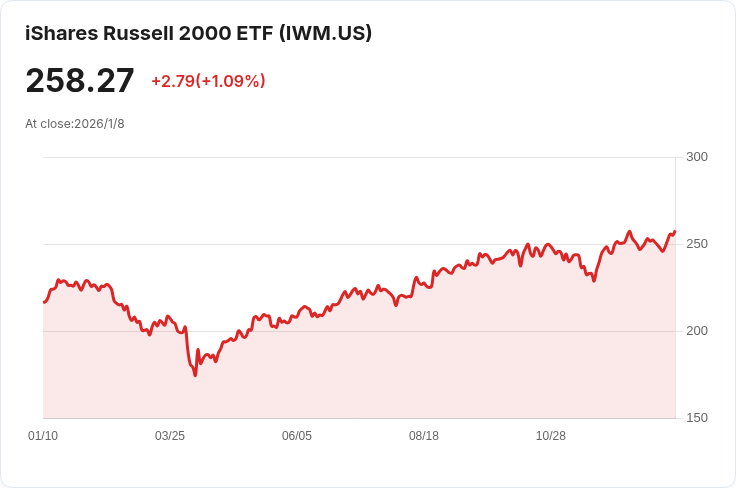
Task: Click the 300 y-axis label
Action: (697, 157)
